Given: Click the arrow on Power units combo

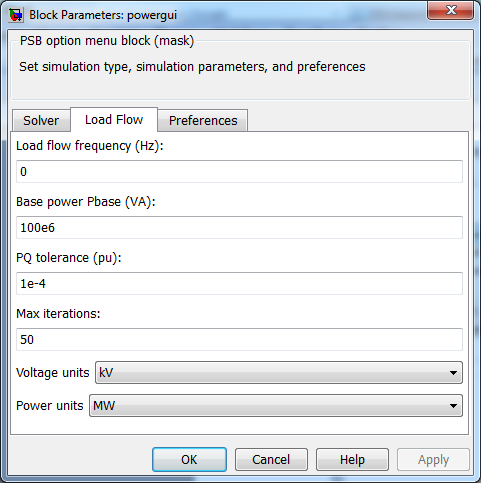Looking at the screenshot, I should click(453, 406).
